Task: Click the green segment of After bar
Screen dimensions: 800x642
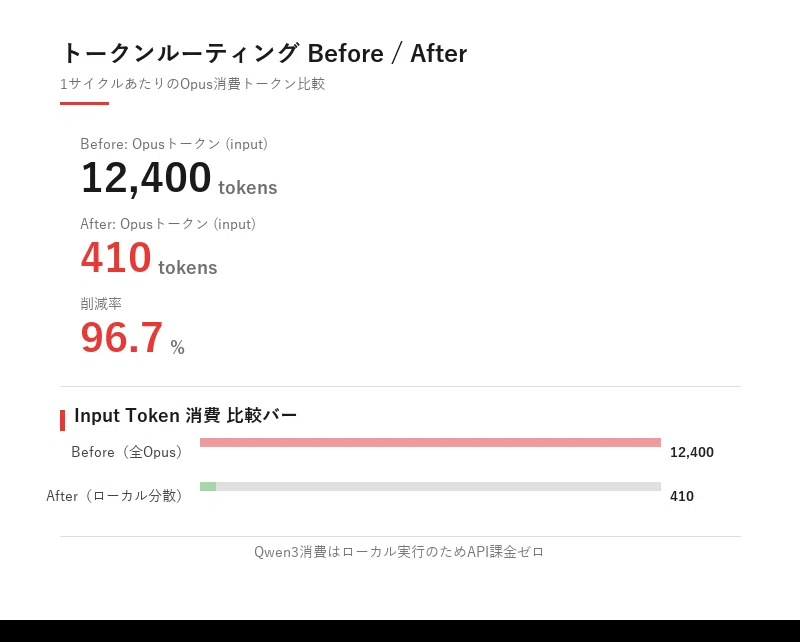Action: coord(208,486)
